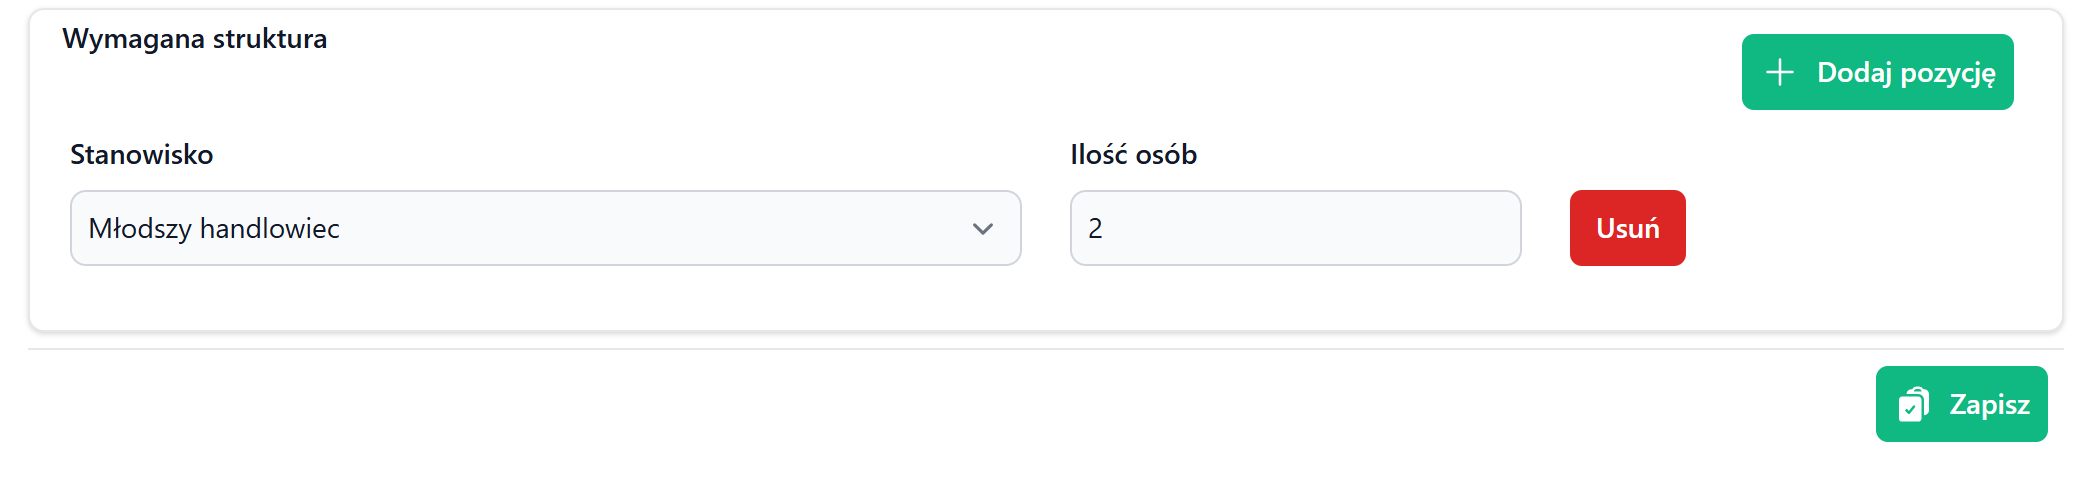Click the Ilość osób field label

(1133, 155)
